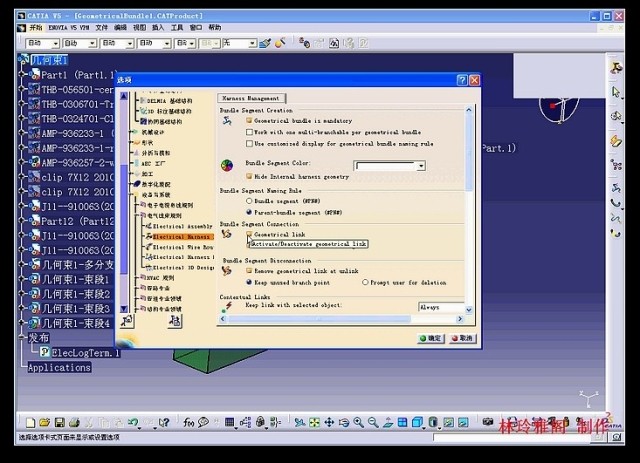640x463 pixels.
Task: Click the options panel vertical scrollbar down arrow
Action: (x=469, y=309)
